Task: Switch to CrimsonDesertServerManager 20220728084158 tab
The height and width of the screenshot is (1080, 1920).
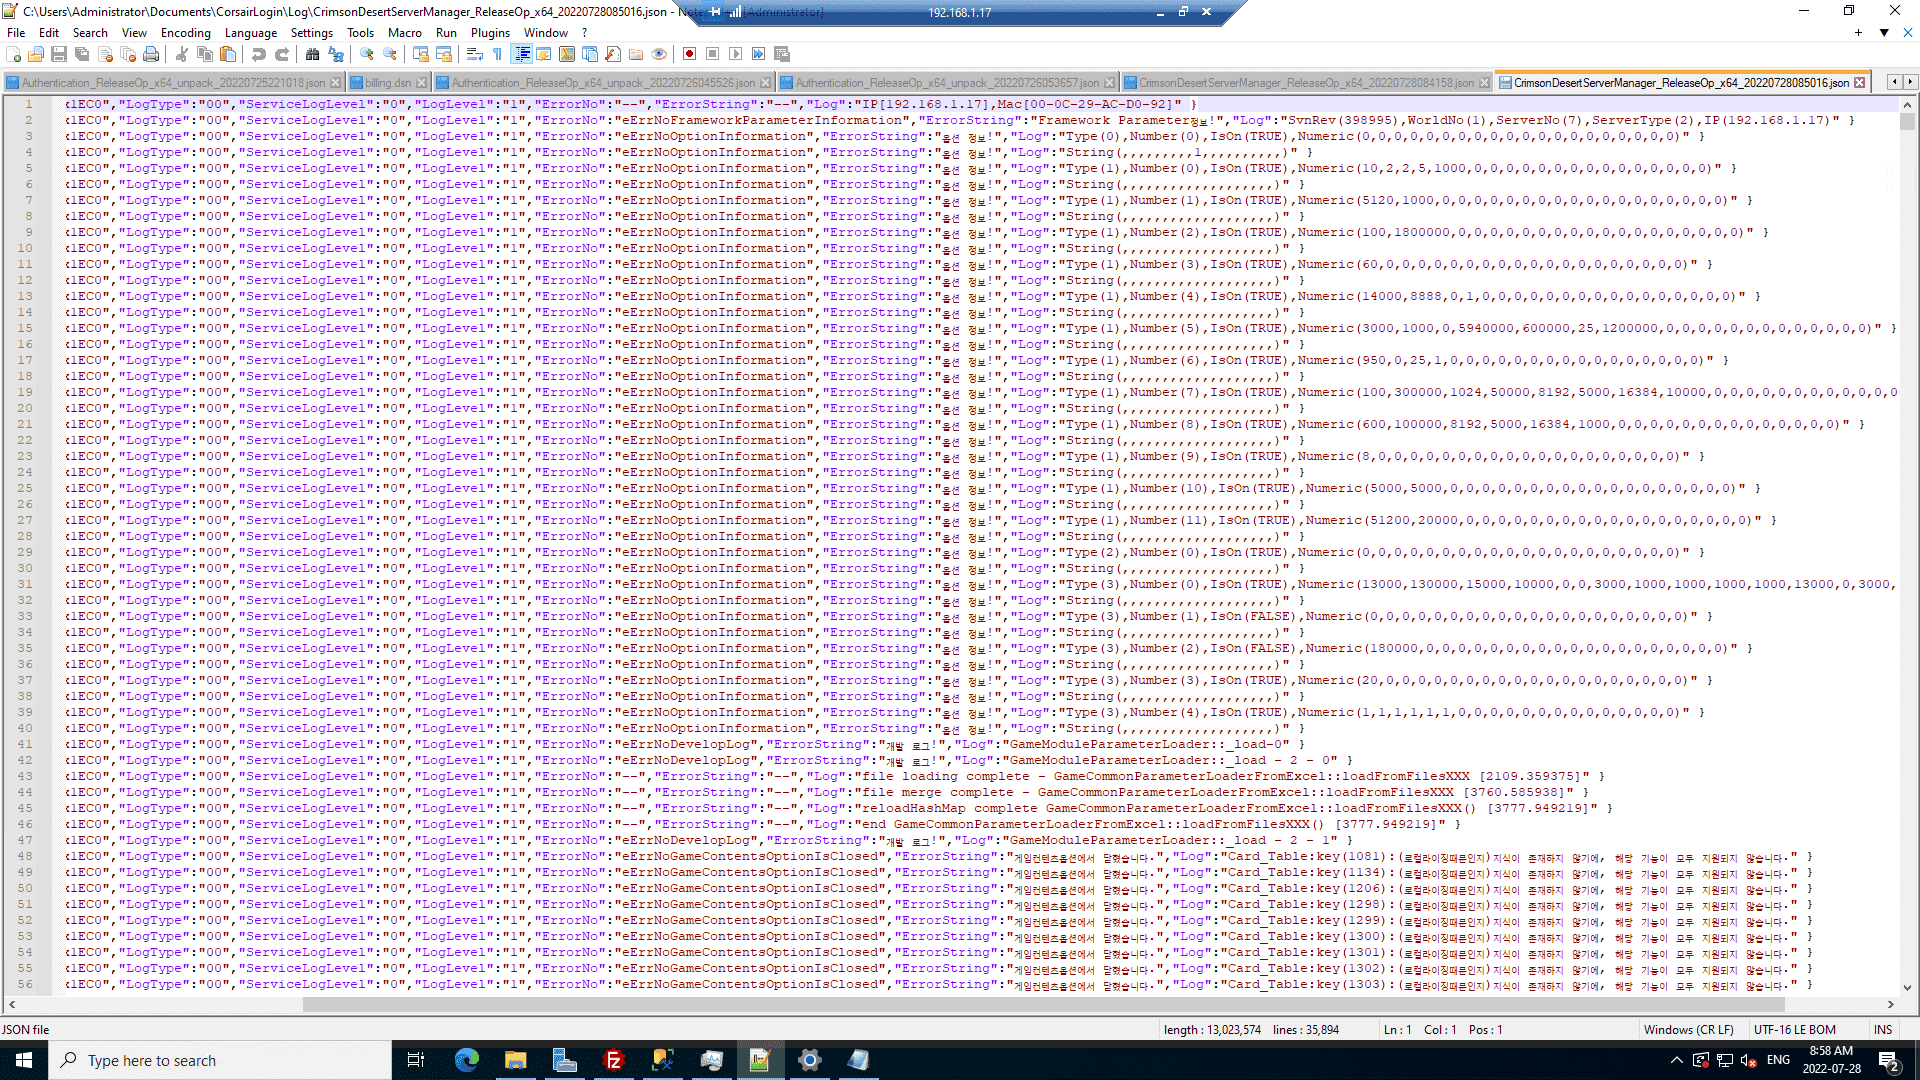Action: click(1306, 82)
